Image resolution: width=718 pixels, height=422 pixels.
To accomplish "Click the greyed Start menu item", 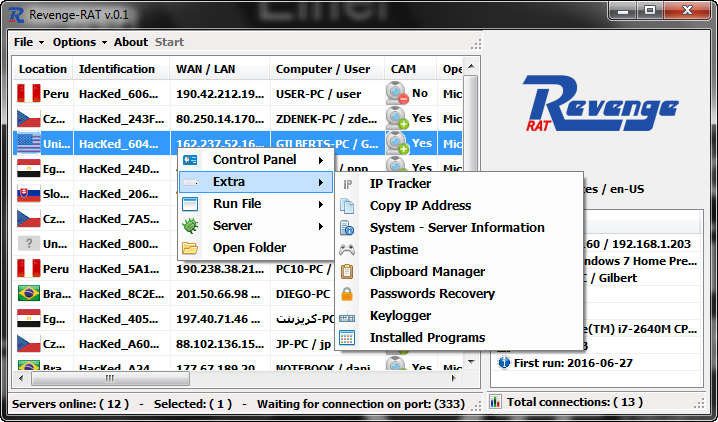I will [x=169, y=42].
